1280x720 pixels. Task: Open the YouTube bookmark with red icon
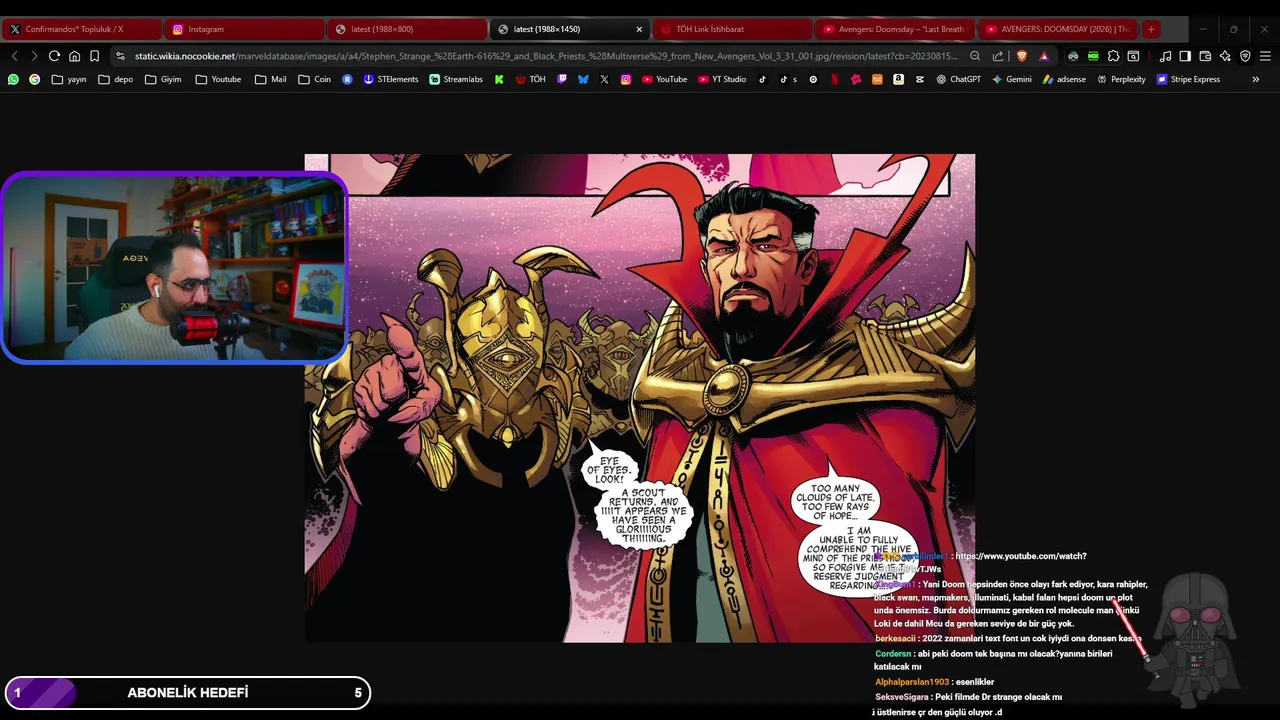(x=665, y=79)
